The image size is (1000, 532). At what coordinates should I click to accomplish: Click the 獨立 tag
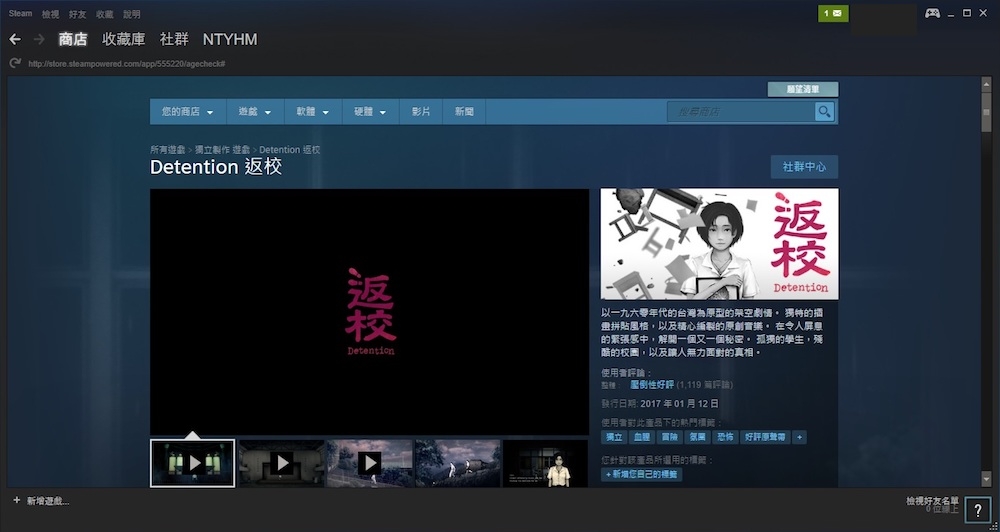click(614, 438)
